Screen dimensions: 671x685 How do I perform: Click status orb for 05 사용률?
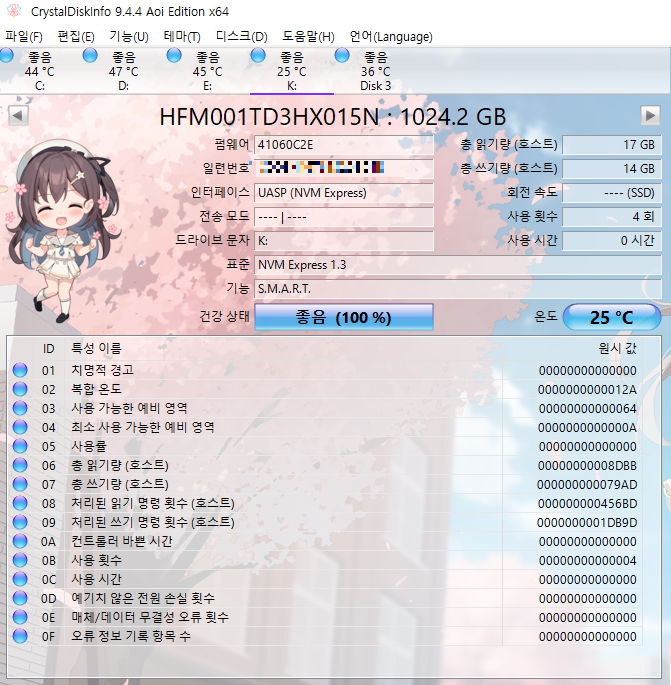[x=20, y=446]
